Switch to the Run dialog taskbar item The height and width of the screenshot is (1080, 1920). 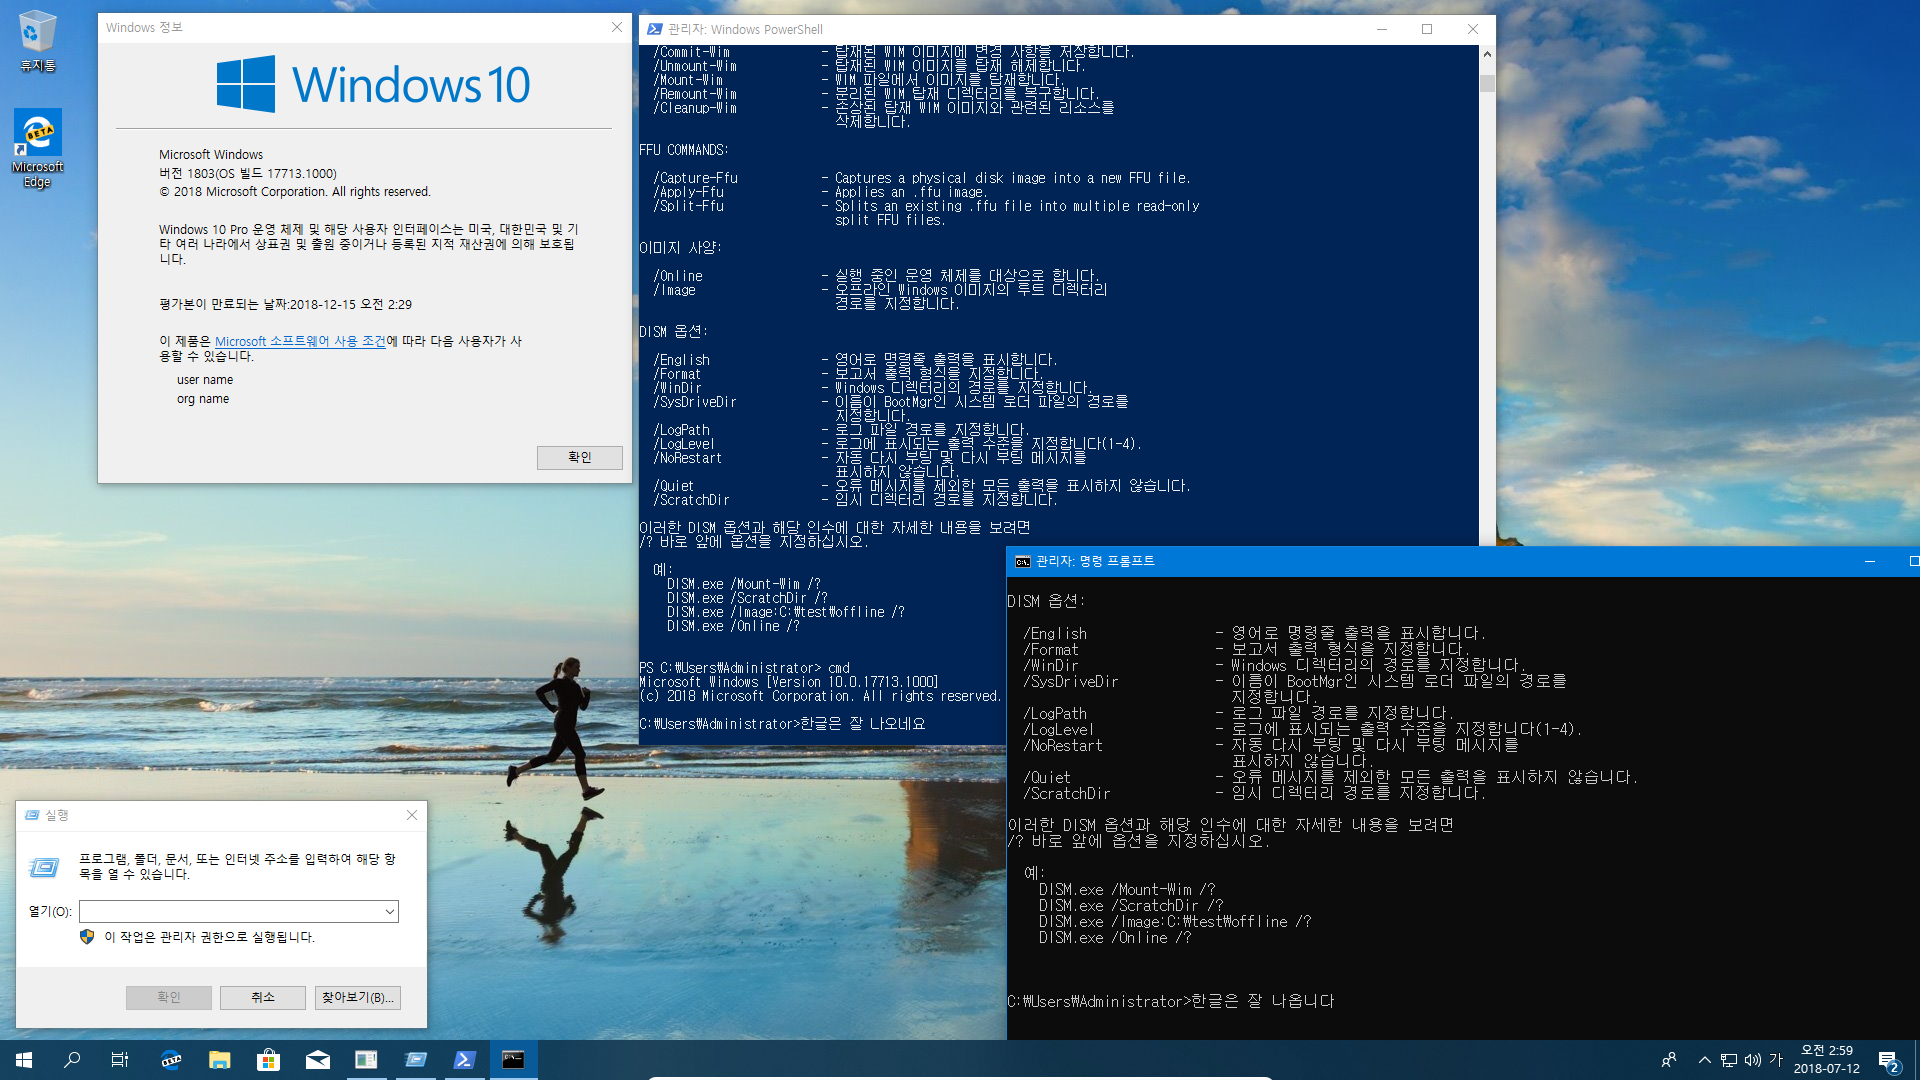tap(415, 1060)
